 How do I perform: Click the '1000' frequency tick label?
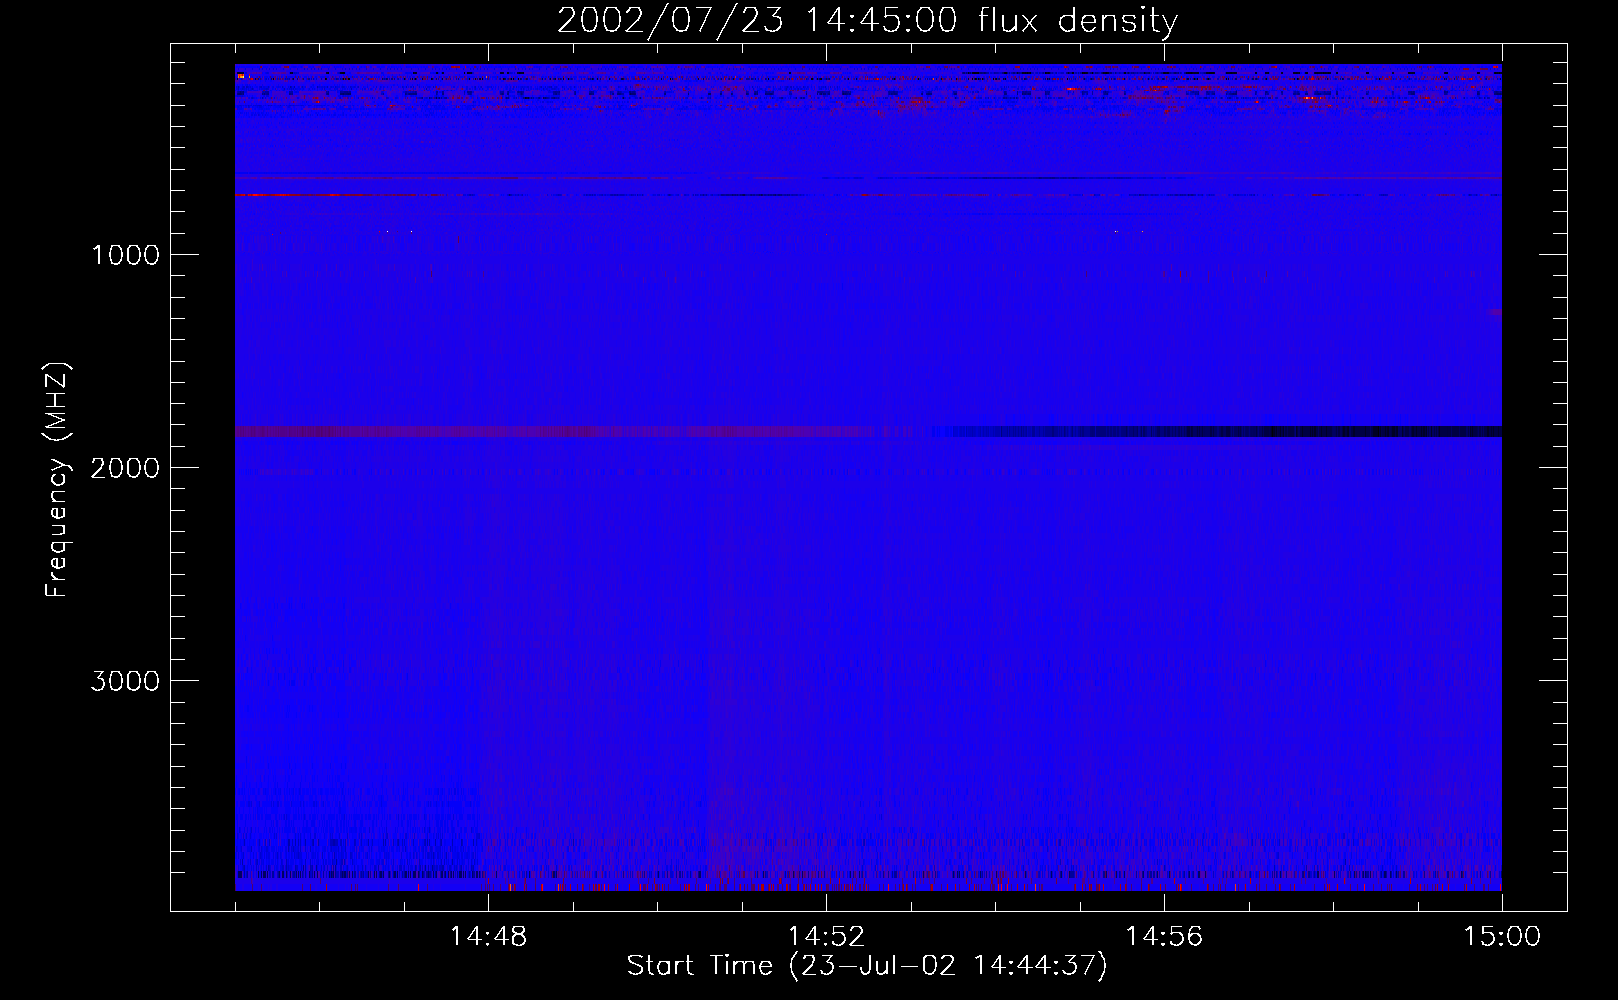[x=125, y=255]
